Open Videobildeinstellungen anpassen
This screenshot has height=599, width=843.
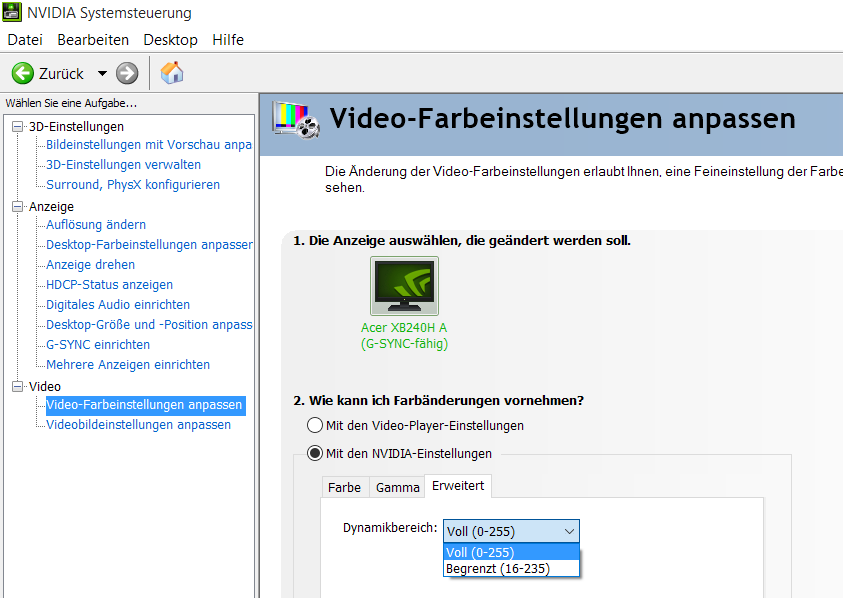138,425
